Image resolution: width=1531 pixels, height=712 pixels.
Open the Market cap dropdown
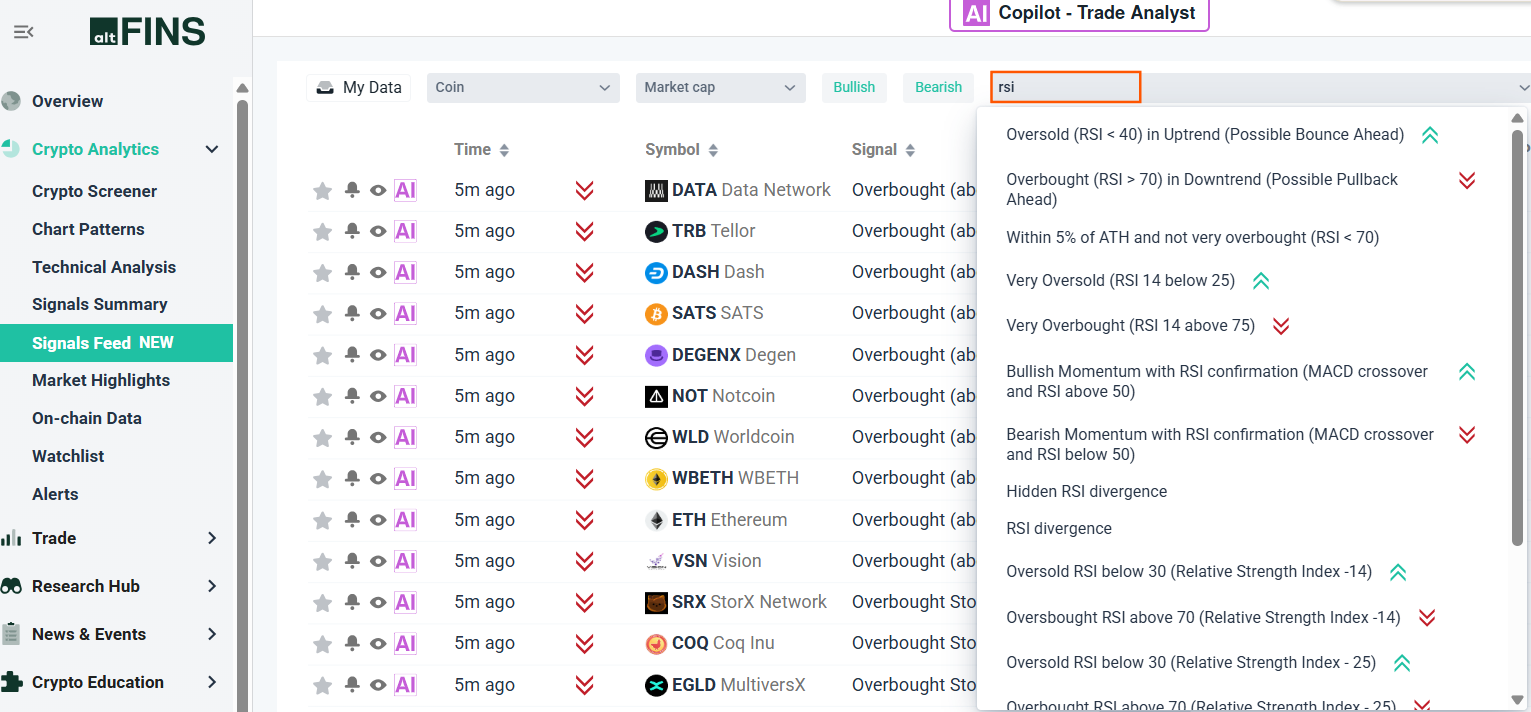click(x=720, y=87)
